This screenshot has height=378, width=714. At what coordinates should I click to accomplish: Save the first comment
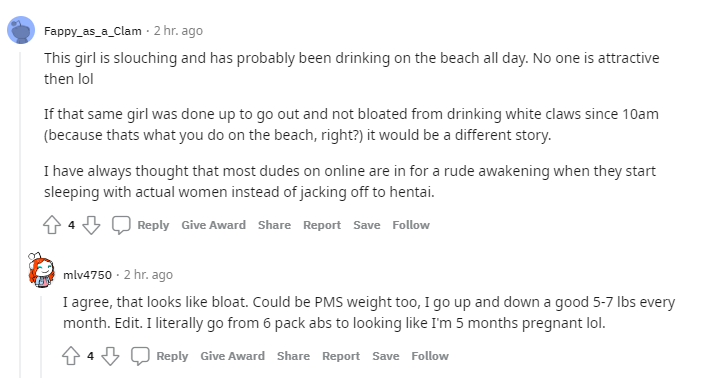tap(367, 225)
